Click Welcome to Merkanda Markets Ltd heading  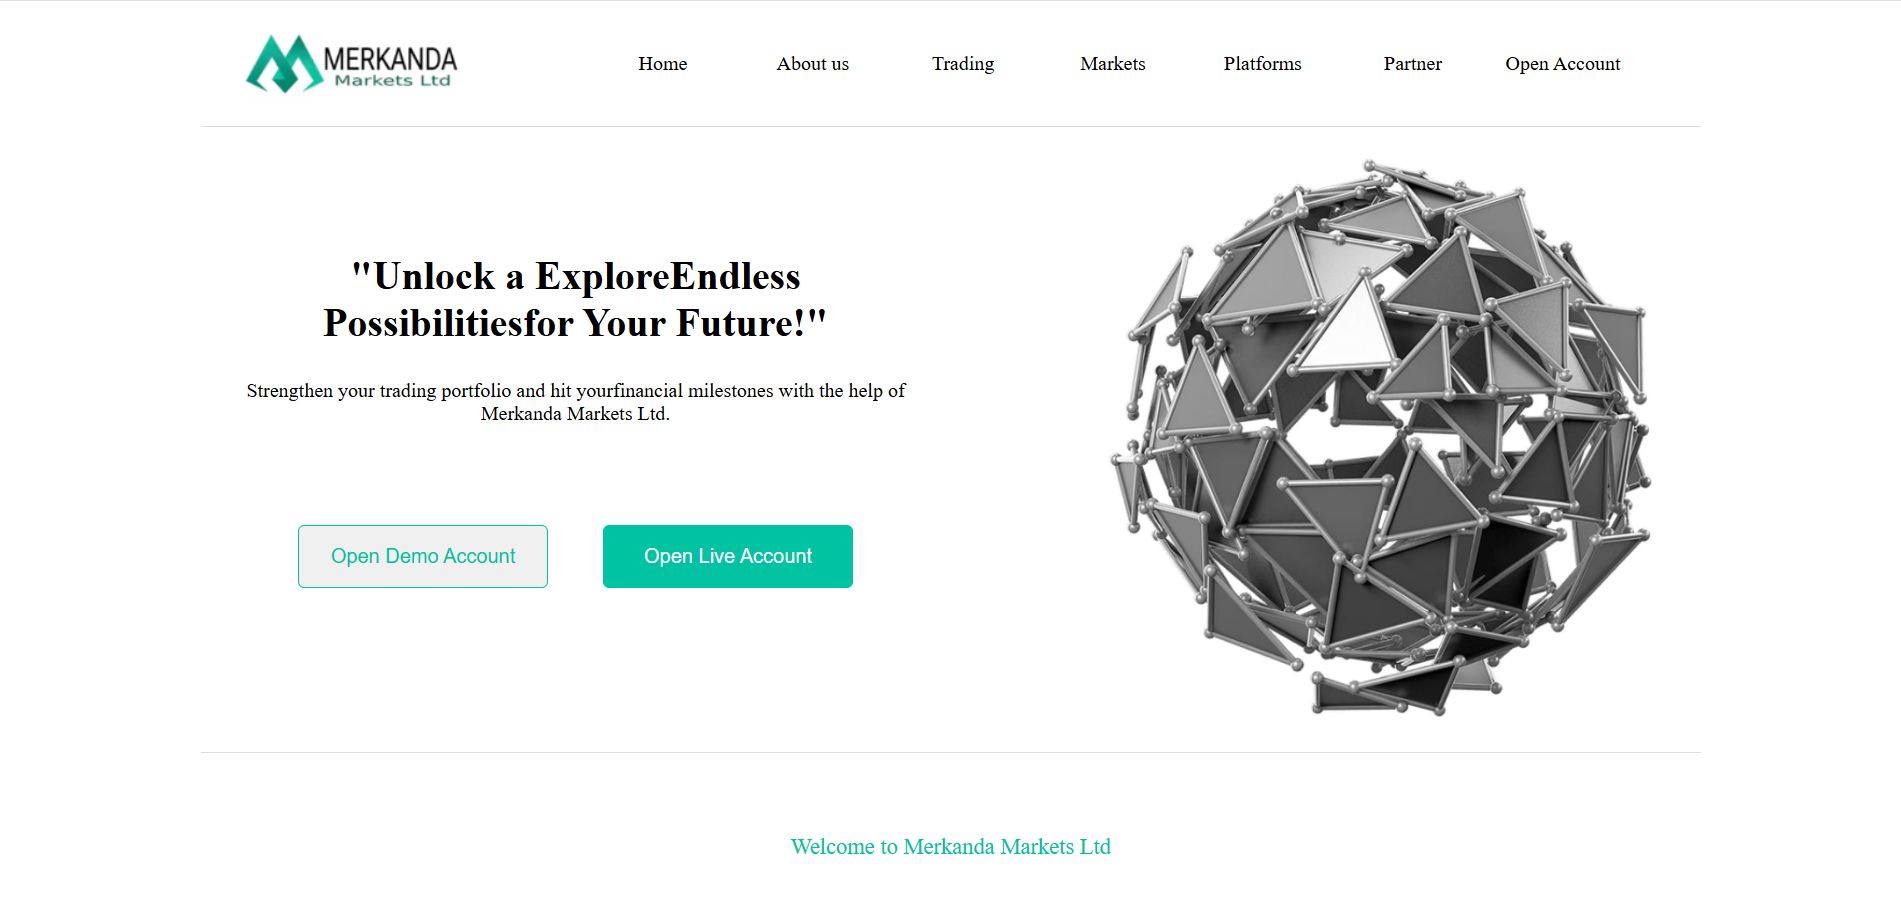pos(950,847)
